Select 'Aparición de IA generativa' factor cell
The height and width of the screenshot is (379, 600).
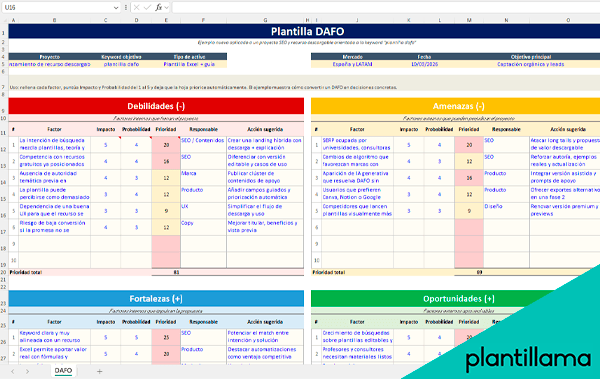point(357,178)
